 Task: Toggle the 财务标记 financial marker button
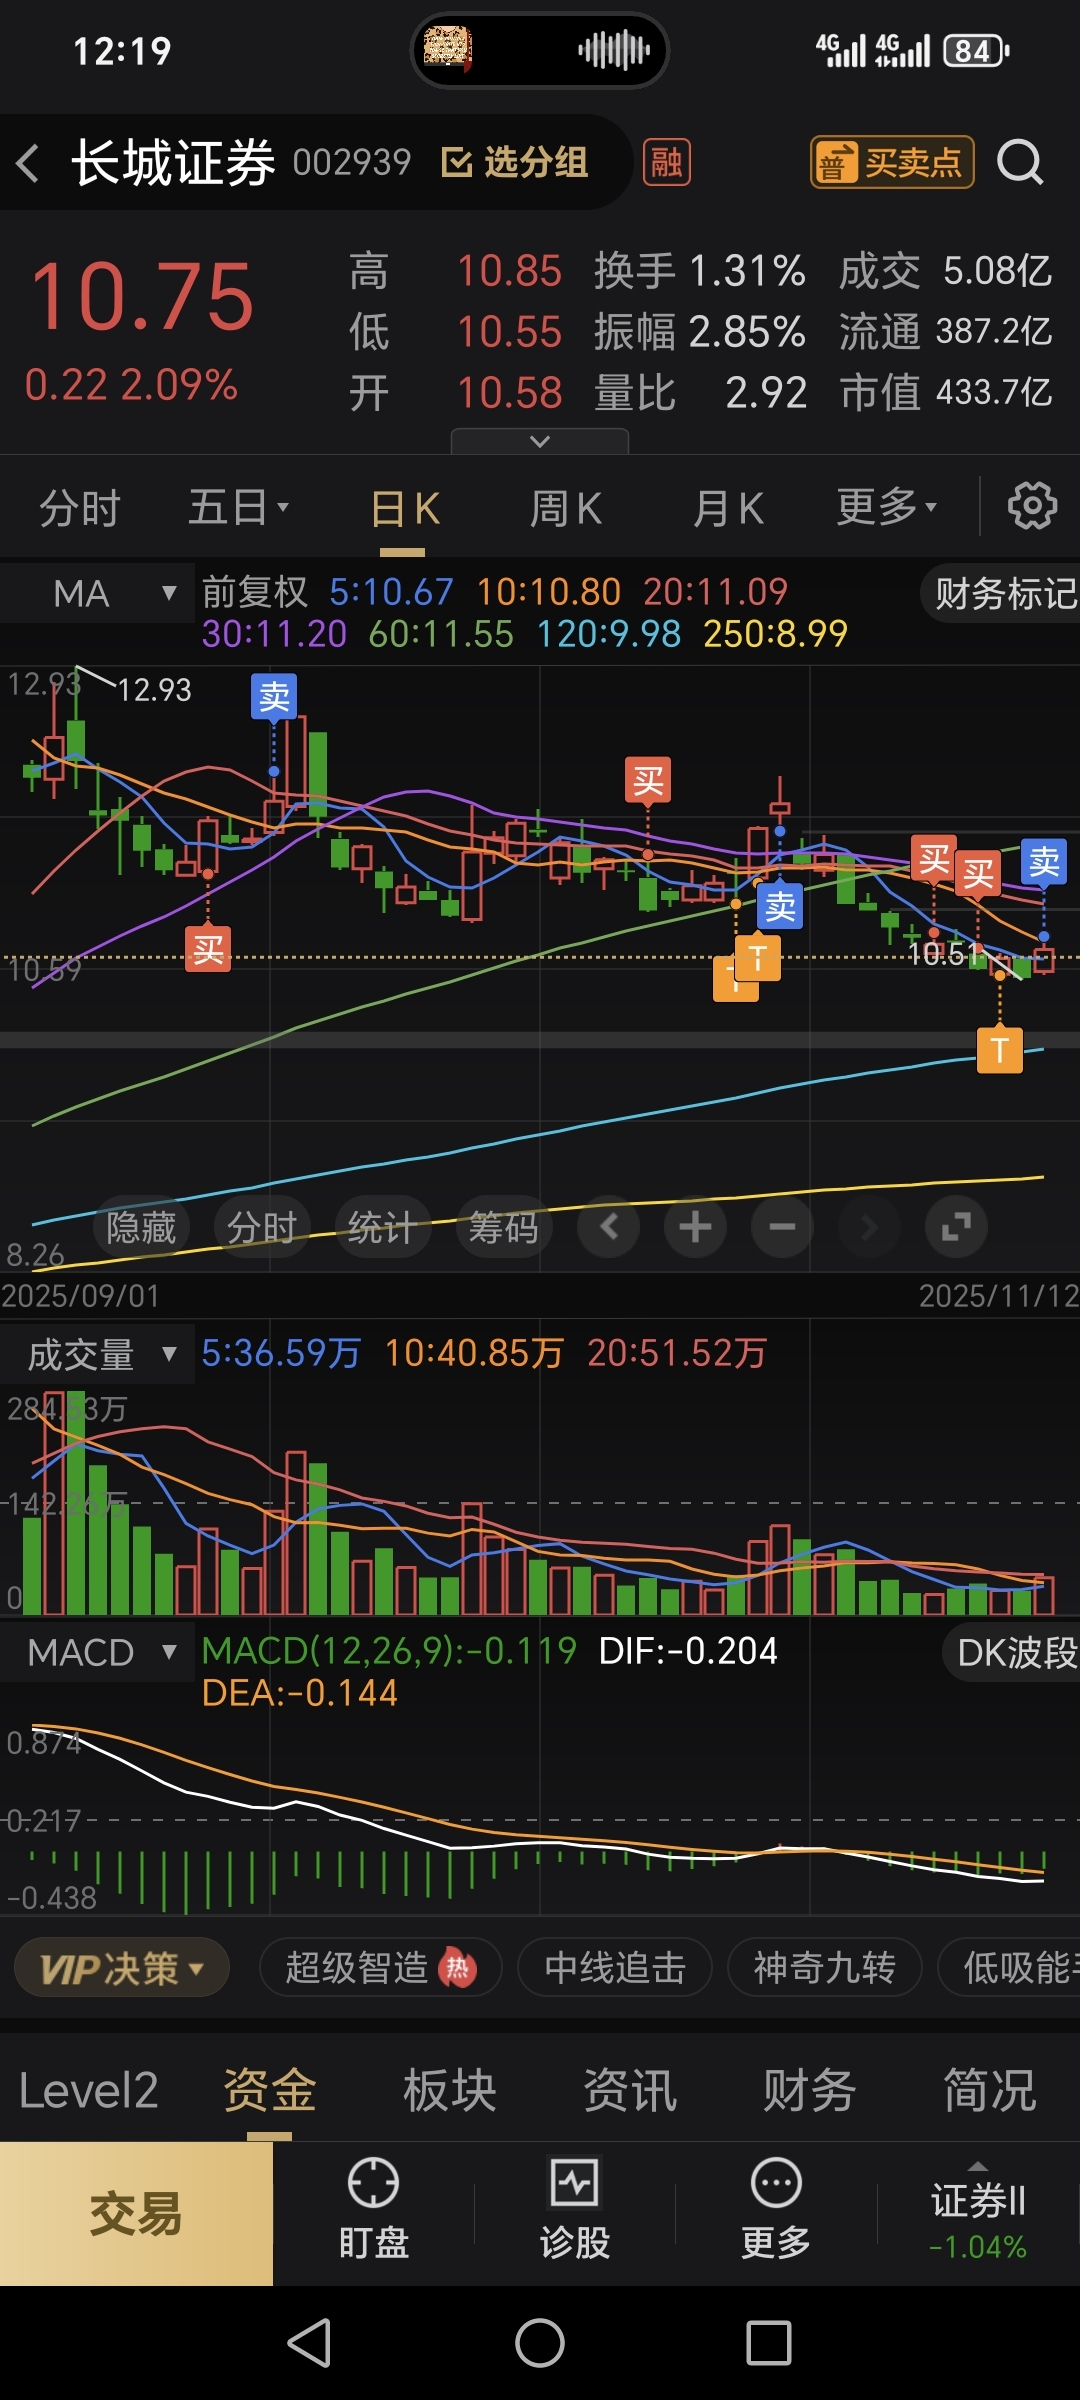[1002, 594]
